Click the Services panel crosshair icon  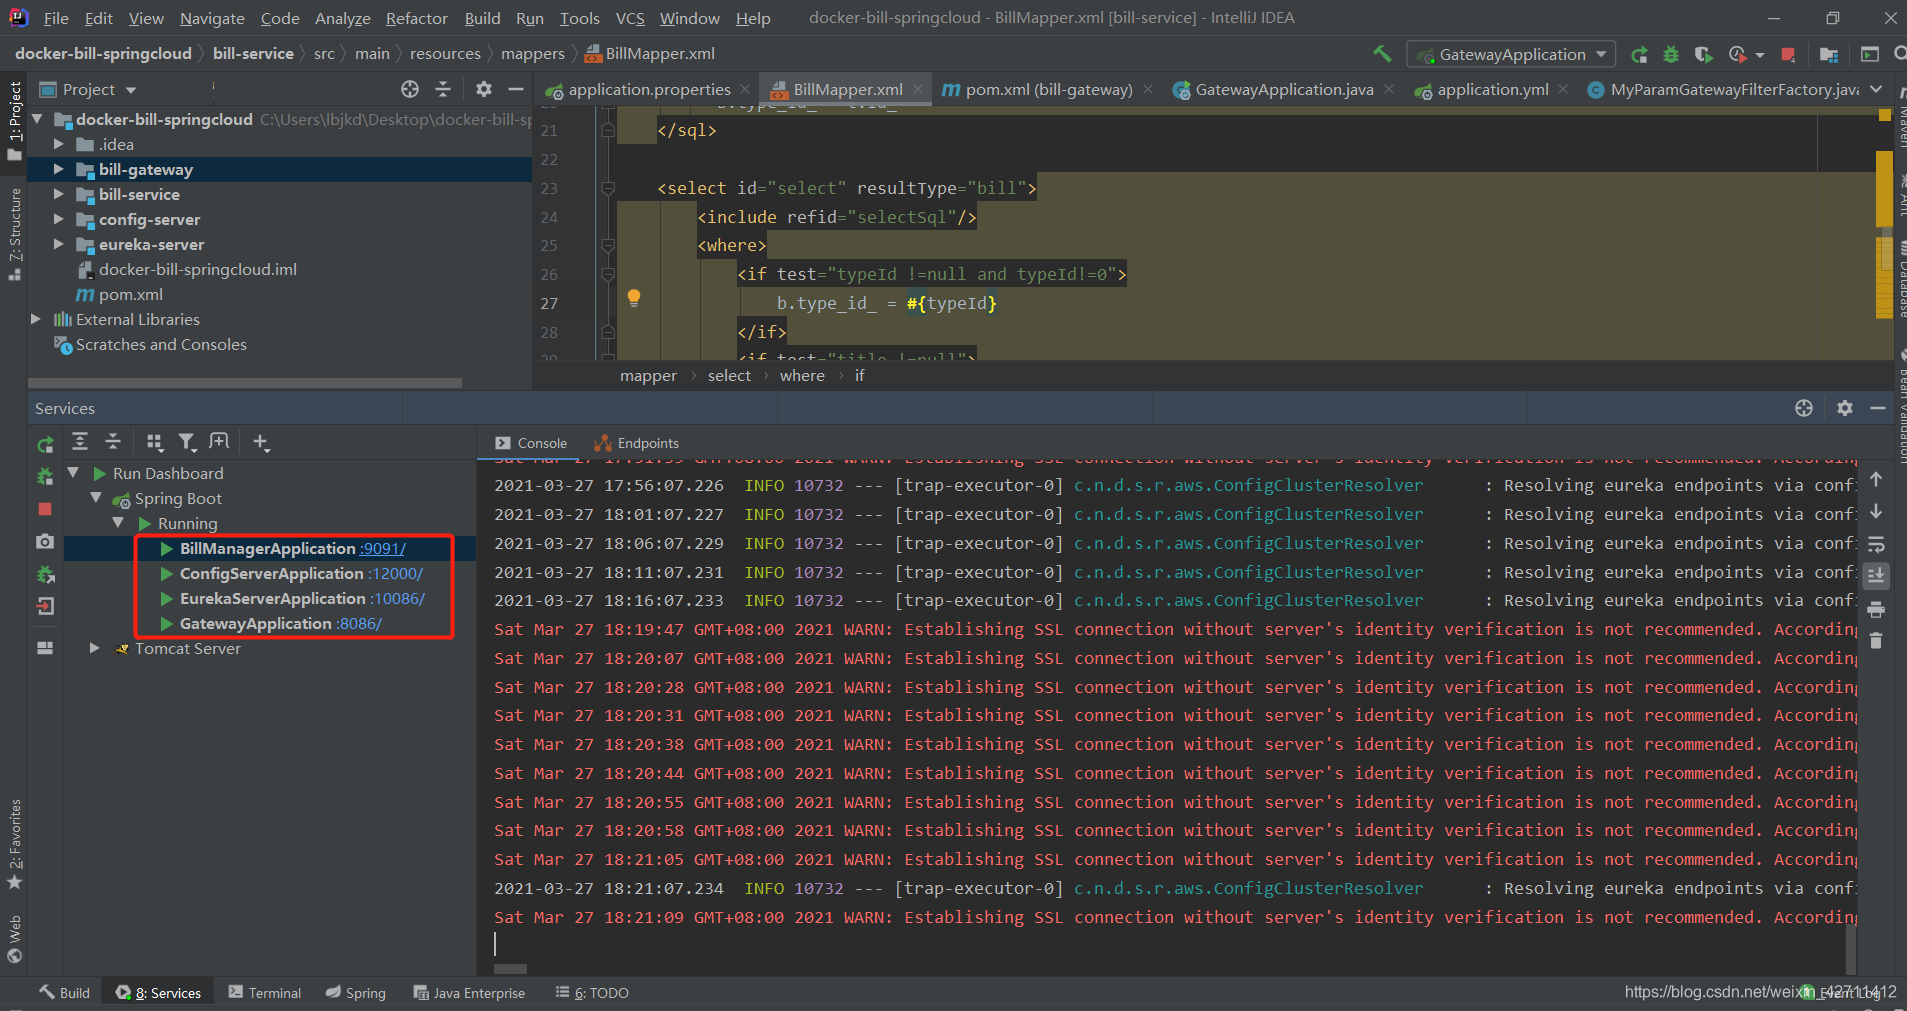click(1804, 408)
